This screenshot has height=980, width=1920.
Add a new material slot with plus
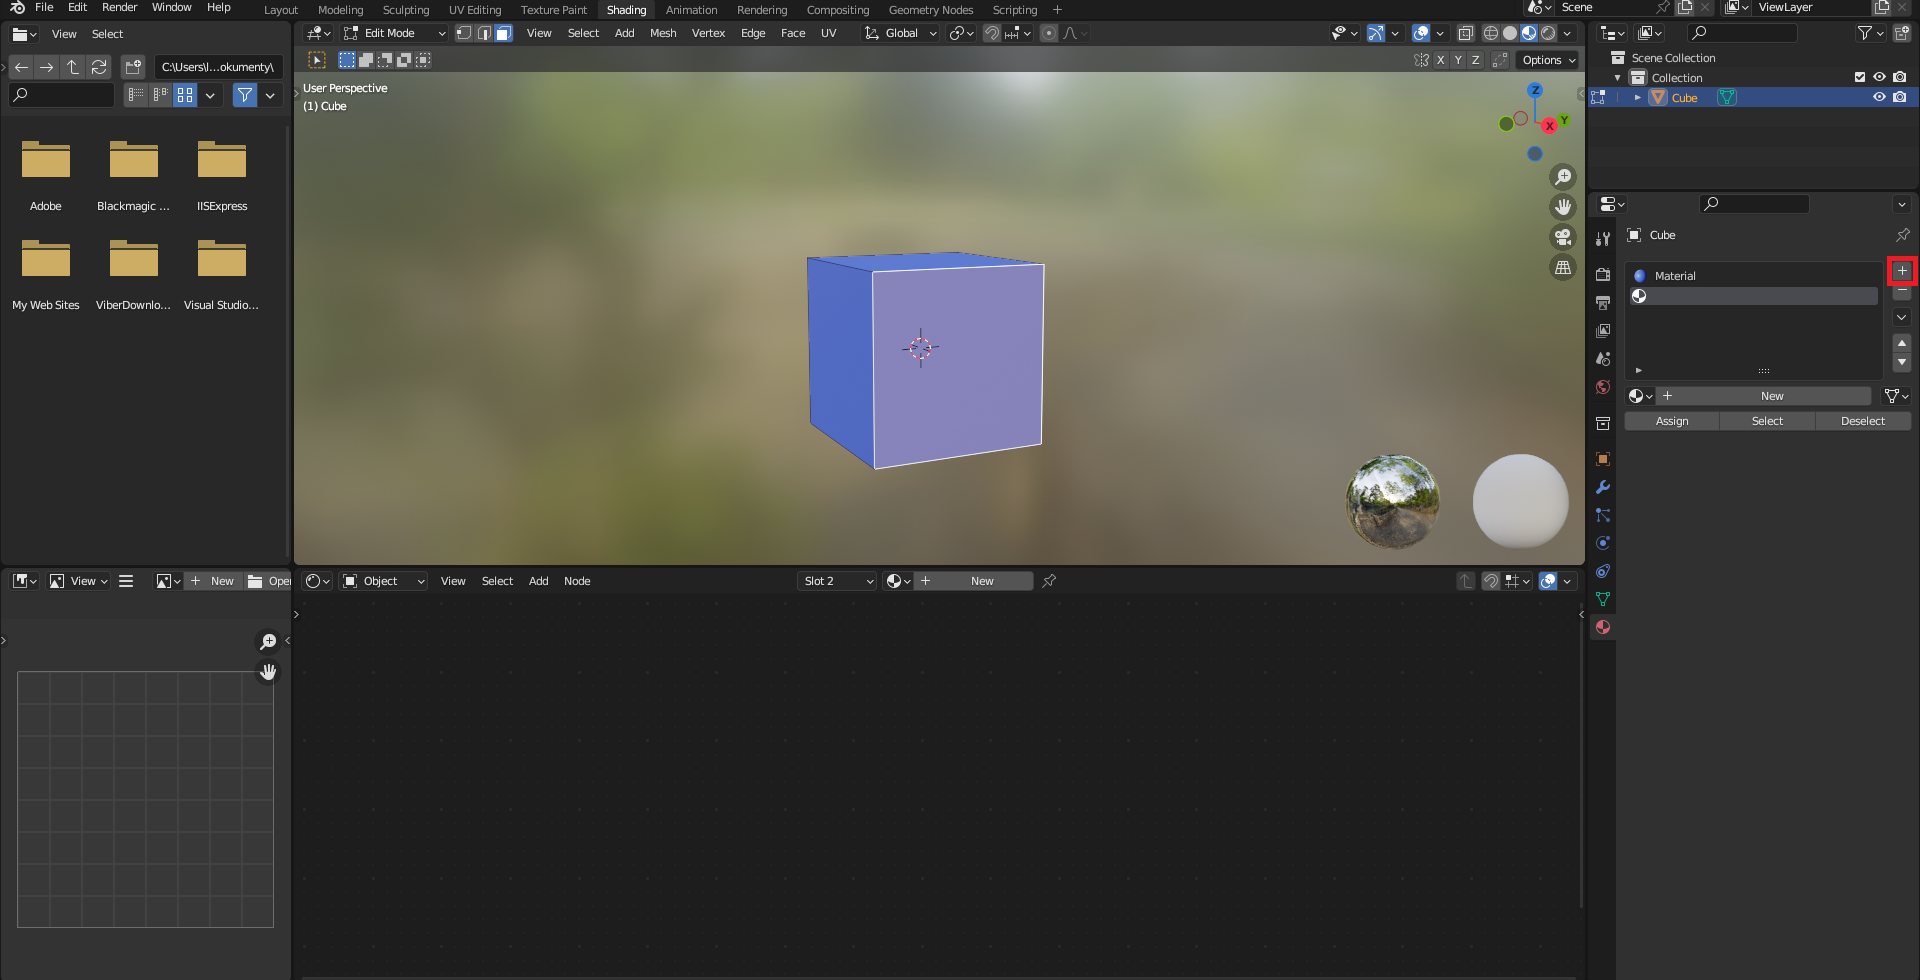[x=1901, y=271]
